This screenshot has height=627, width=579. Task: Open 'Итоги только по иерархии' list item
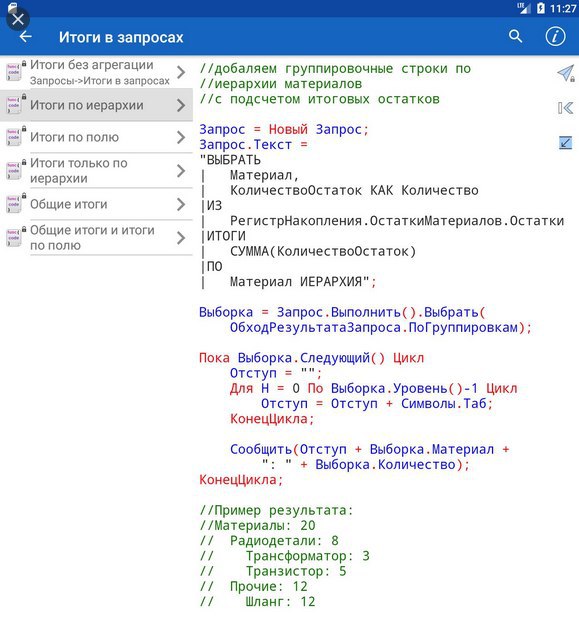point(96,171)
